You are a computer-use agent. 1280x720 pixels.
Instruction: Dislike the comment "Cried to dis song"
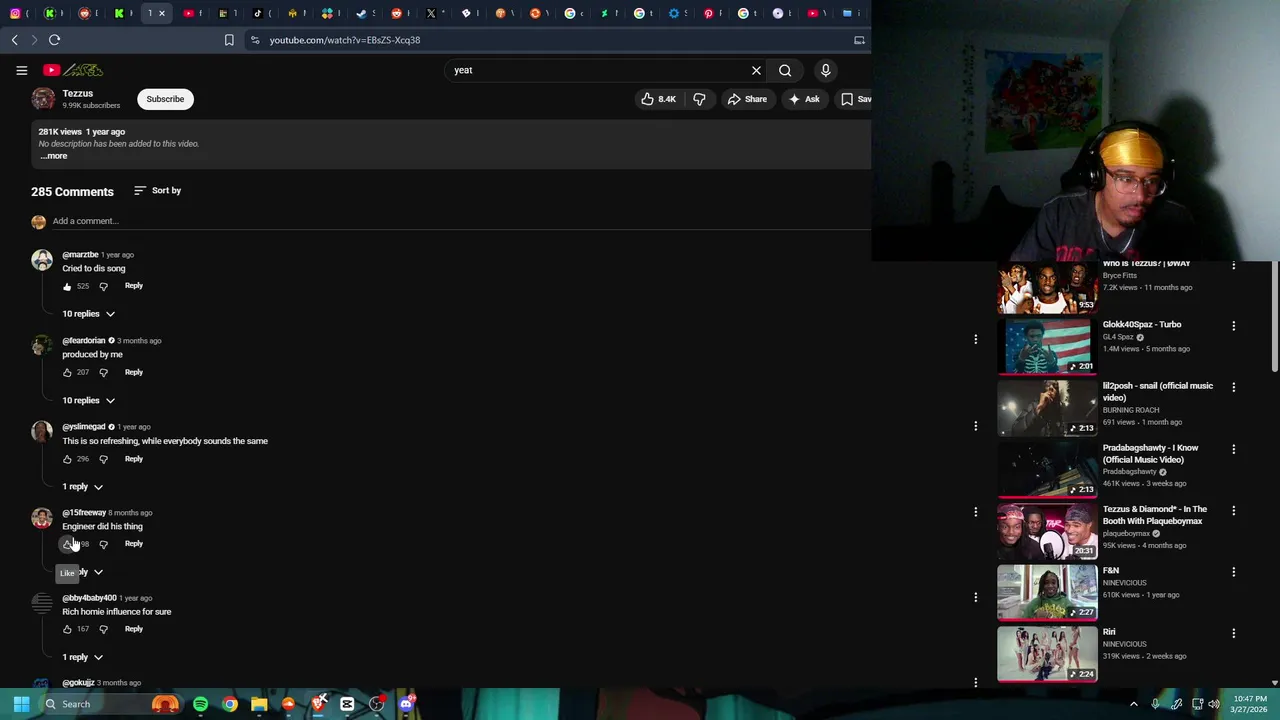click(x=103, y=287)
